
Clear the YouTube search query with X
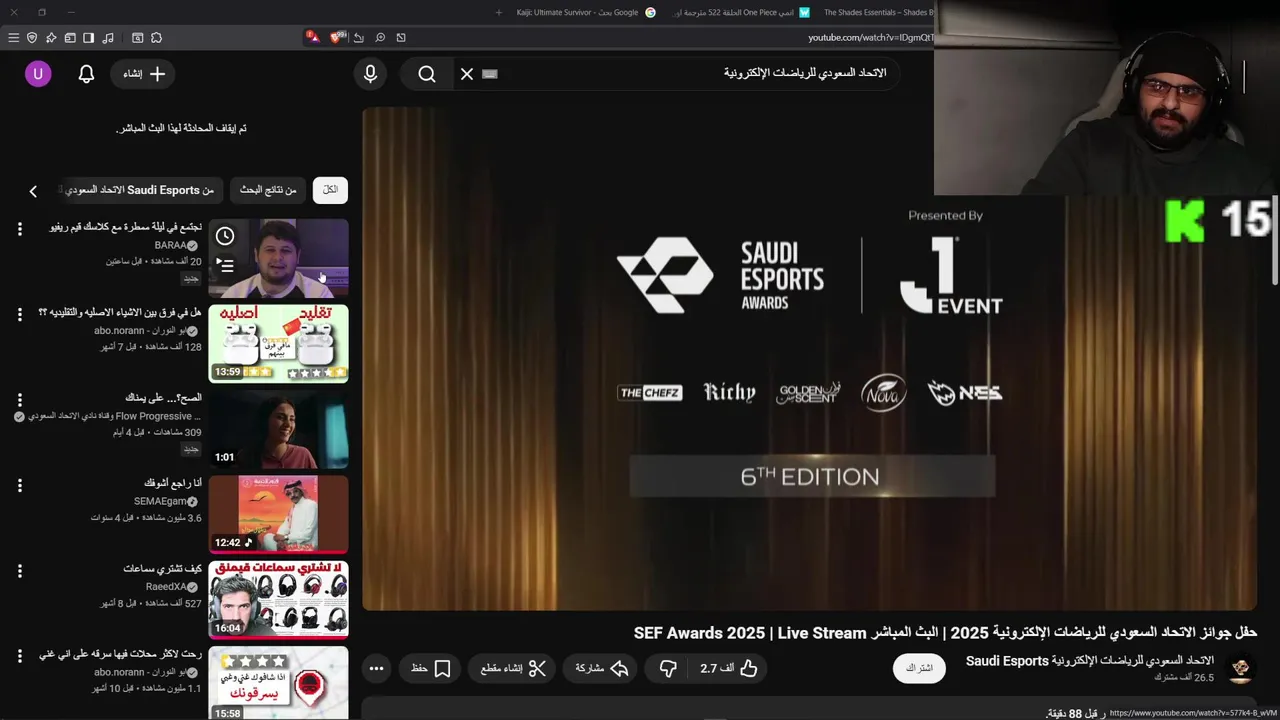[x=467, y=74]
